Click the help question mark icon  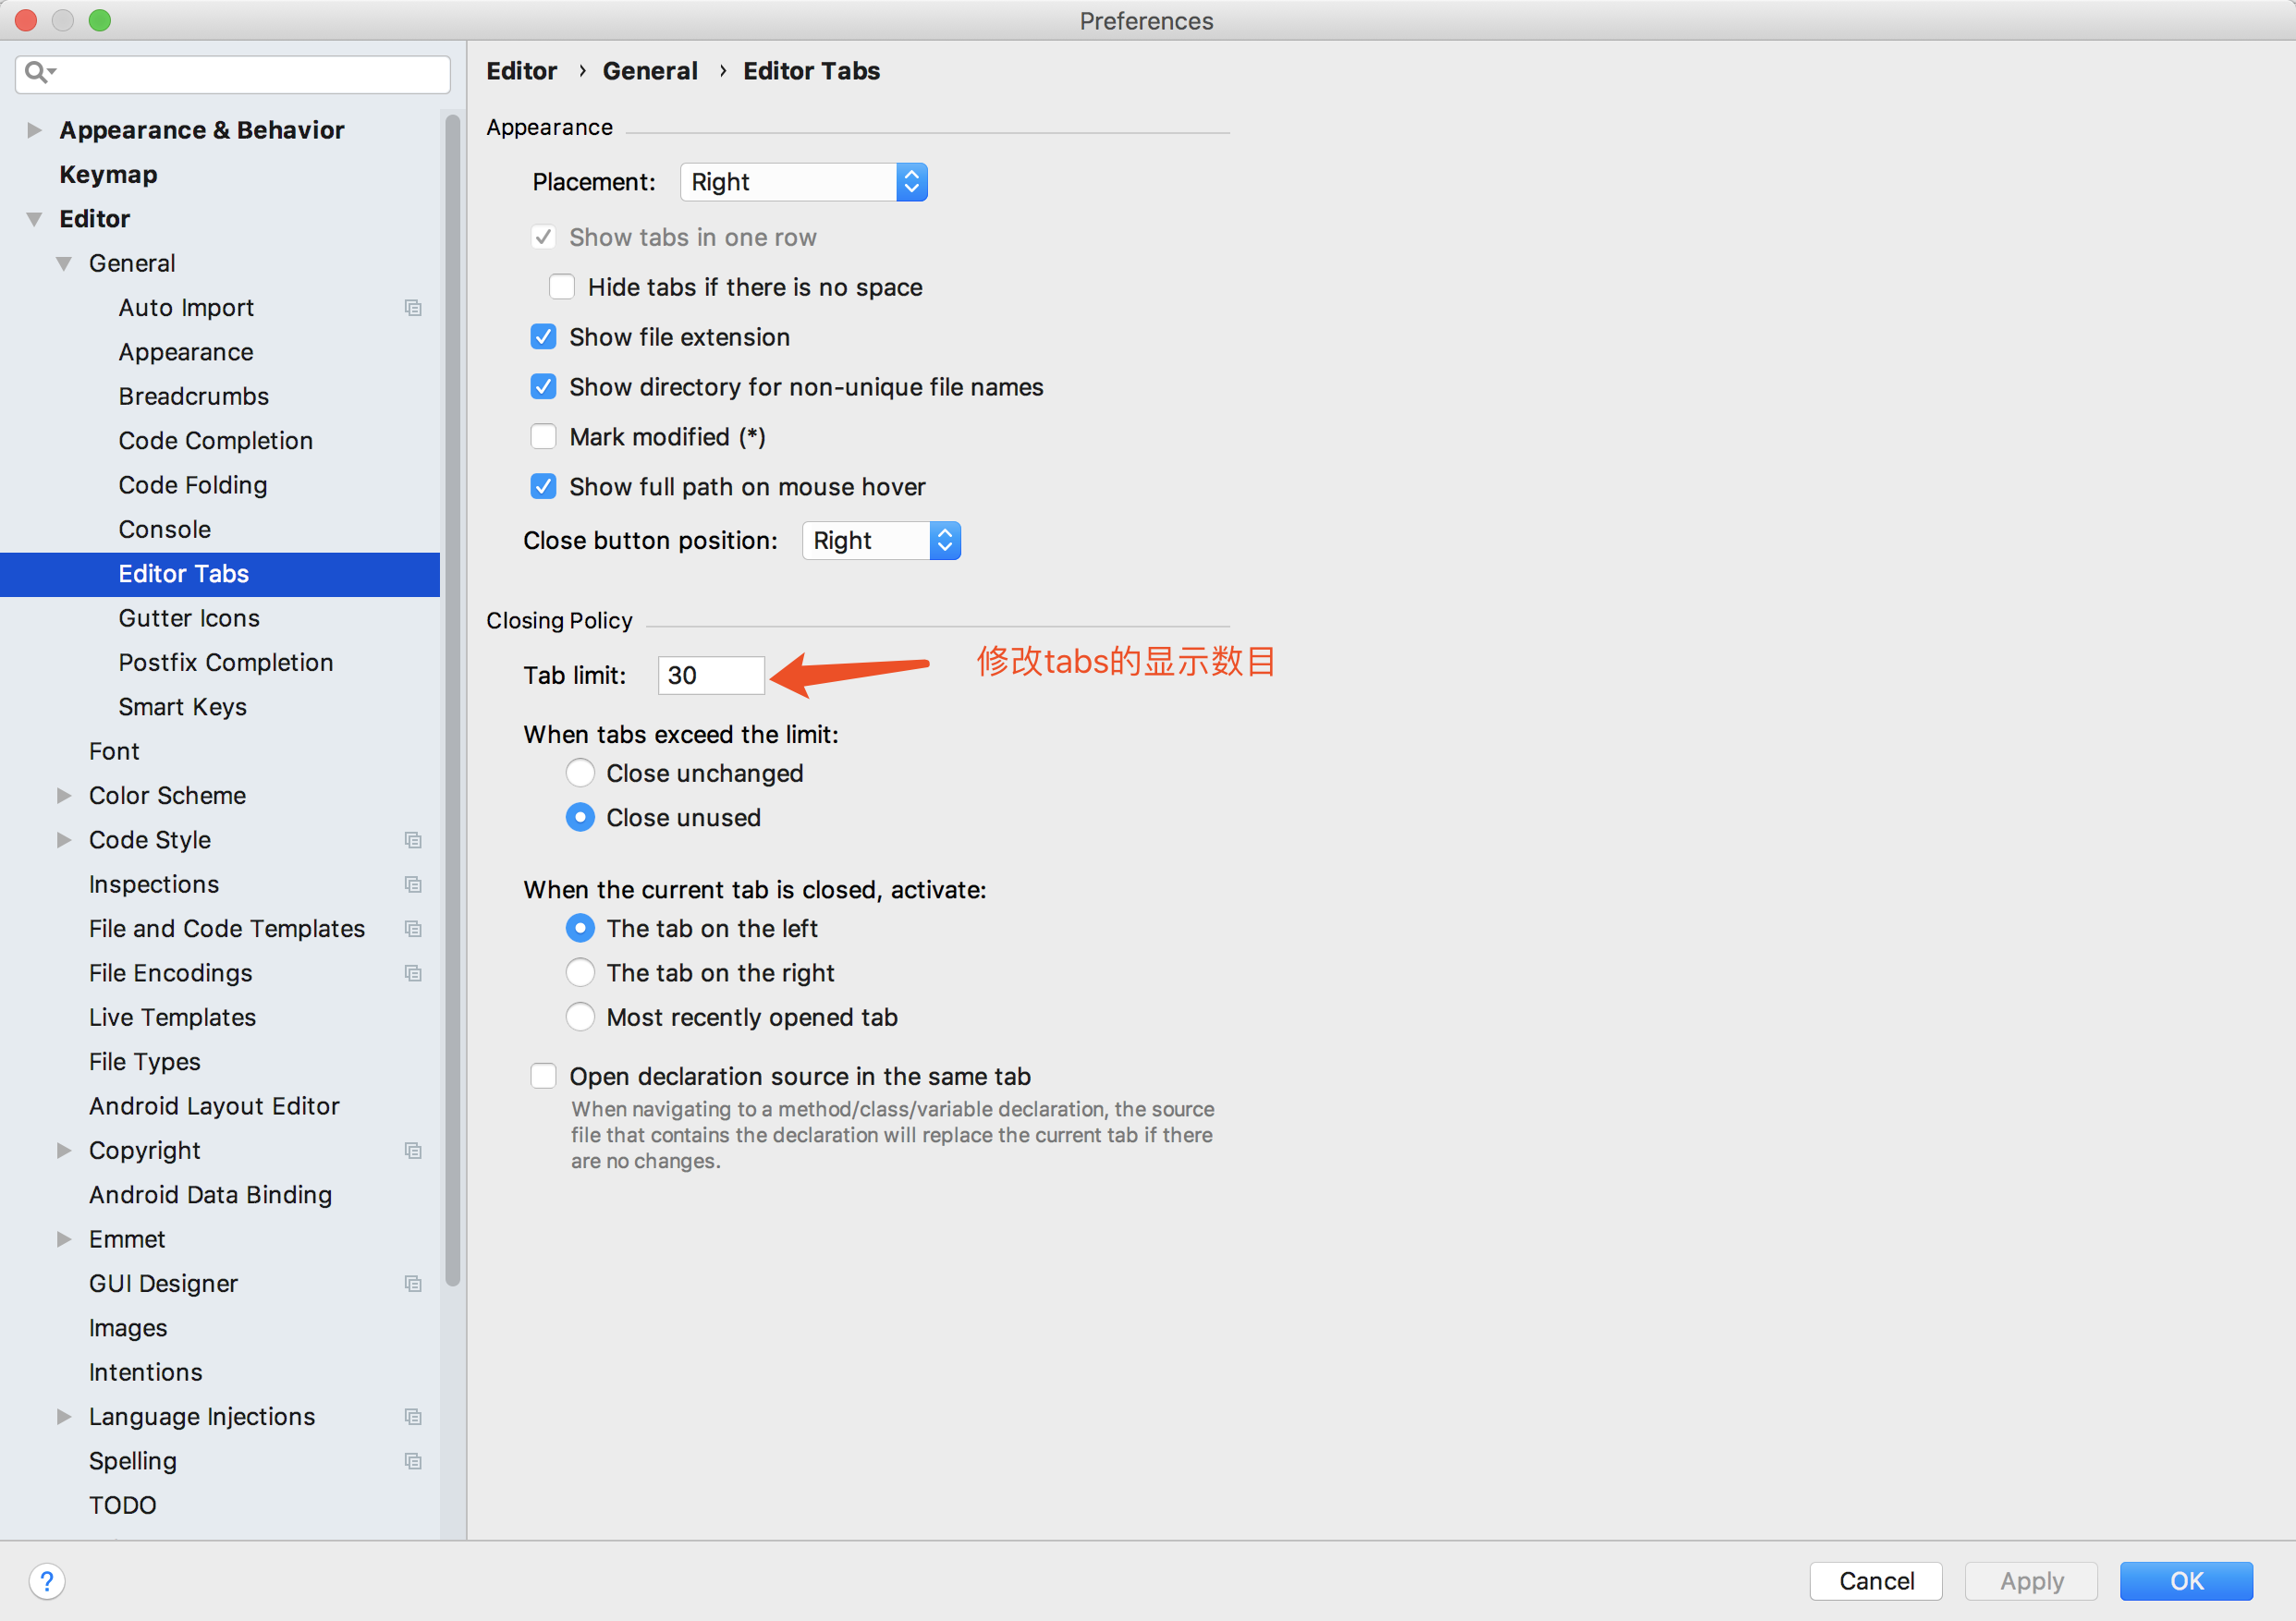pos(47,1581)
